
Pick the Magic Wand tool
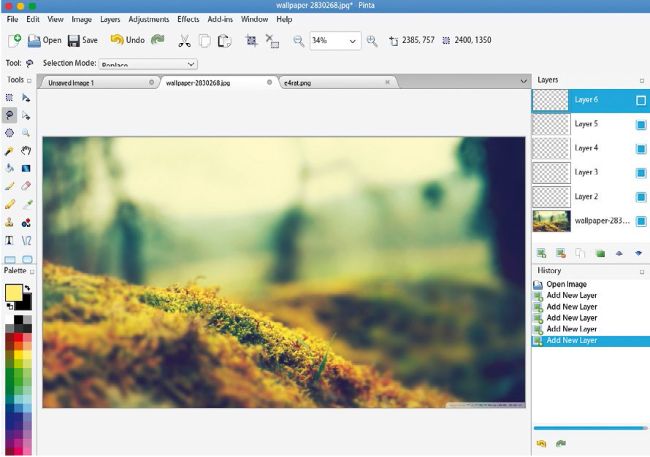10,150
